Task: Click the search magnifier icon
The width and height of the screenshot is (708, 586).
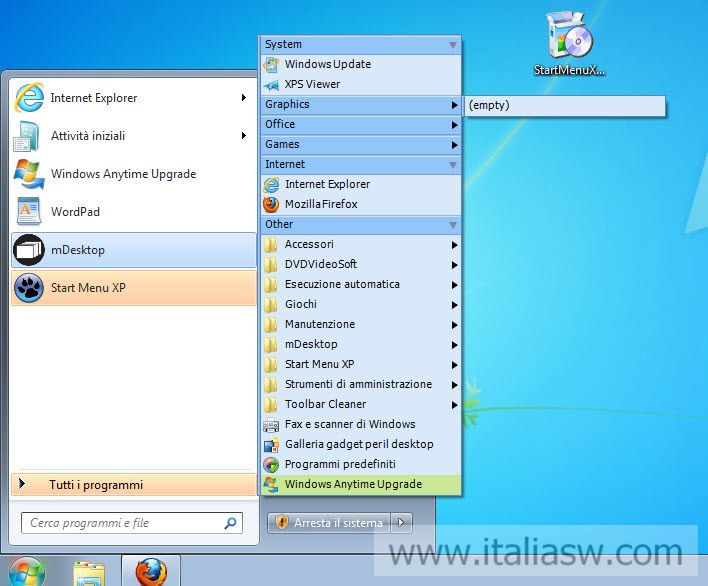Action: 230,523
